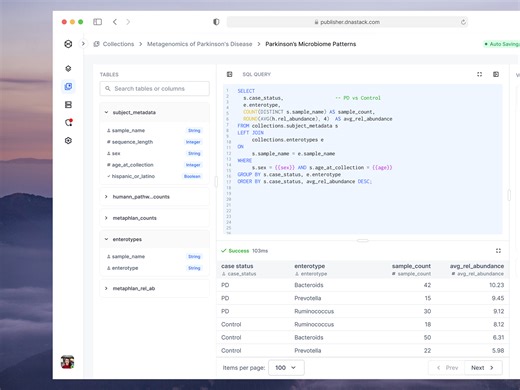Open Metagenomics of Parkinson's Disease breadcrumb
This screenshot has width=520, height=390.
point(200,44)
